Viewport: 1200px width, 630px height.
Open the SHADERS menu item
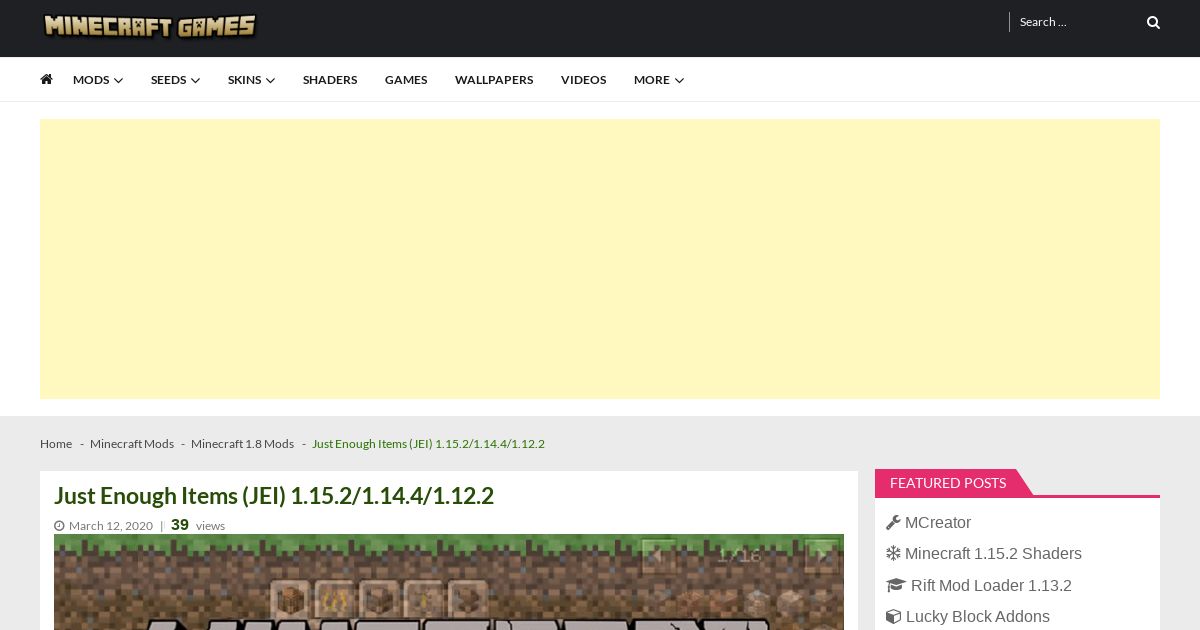pos(330,80)
